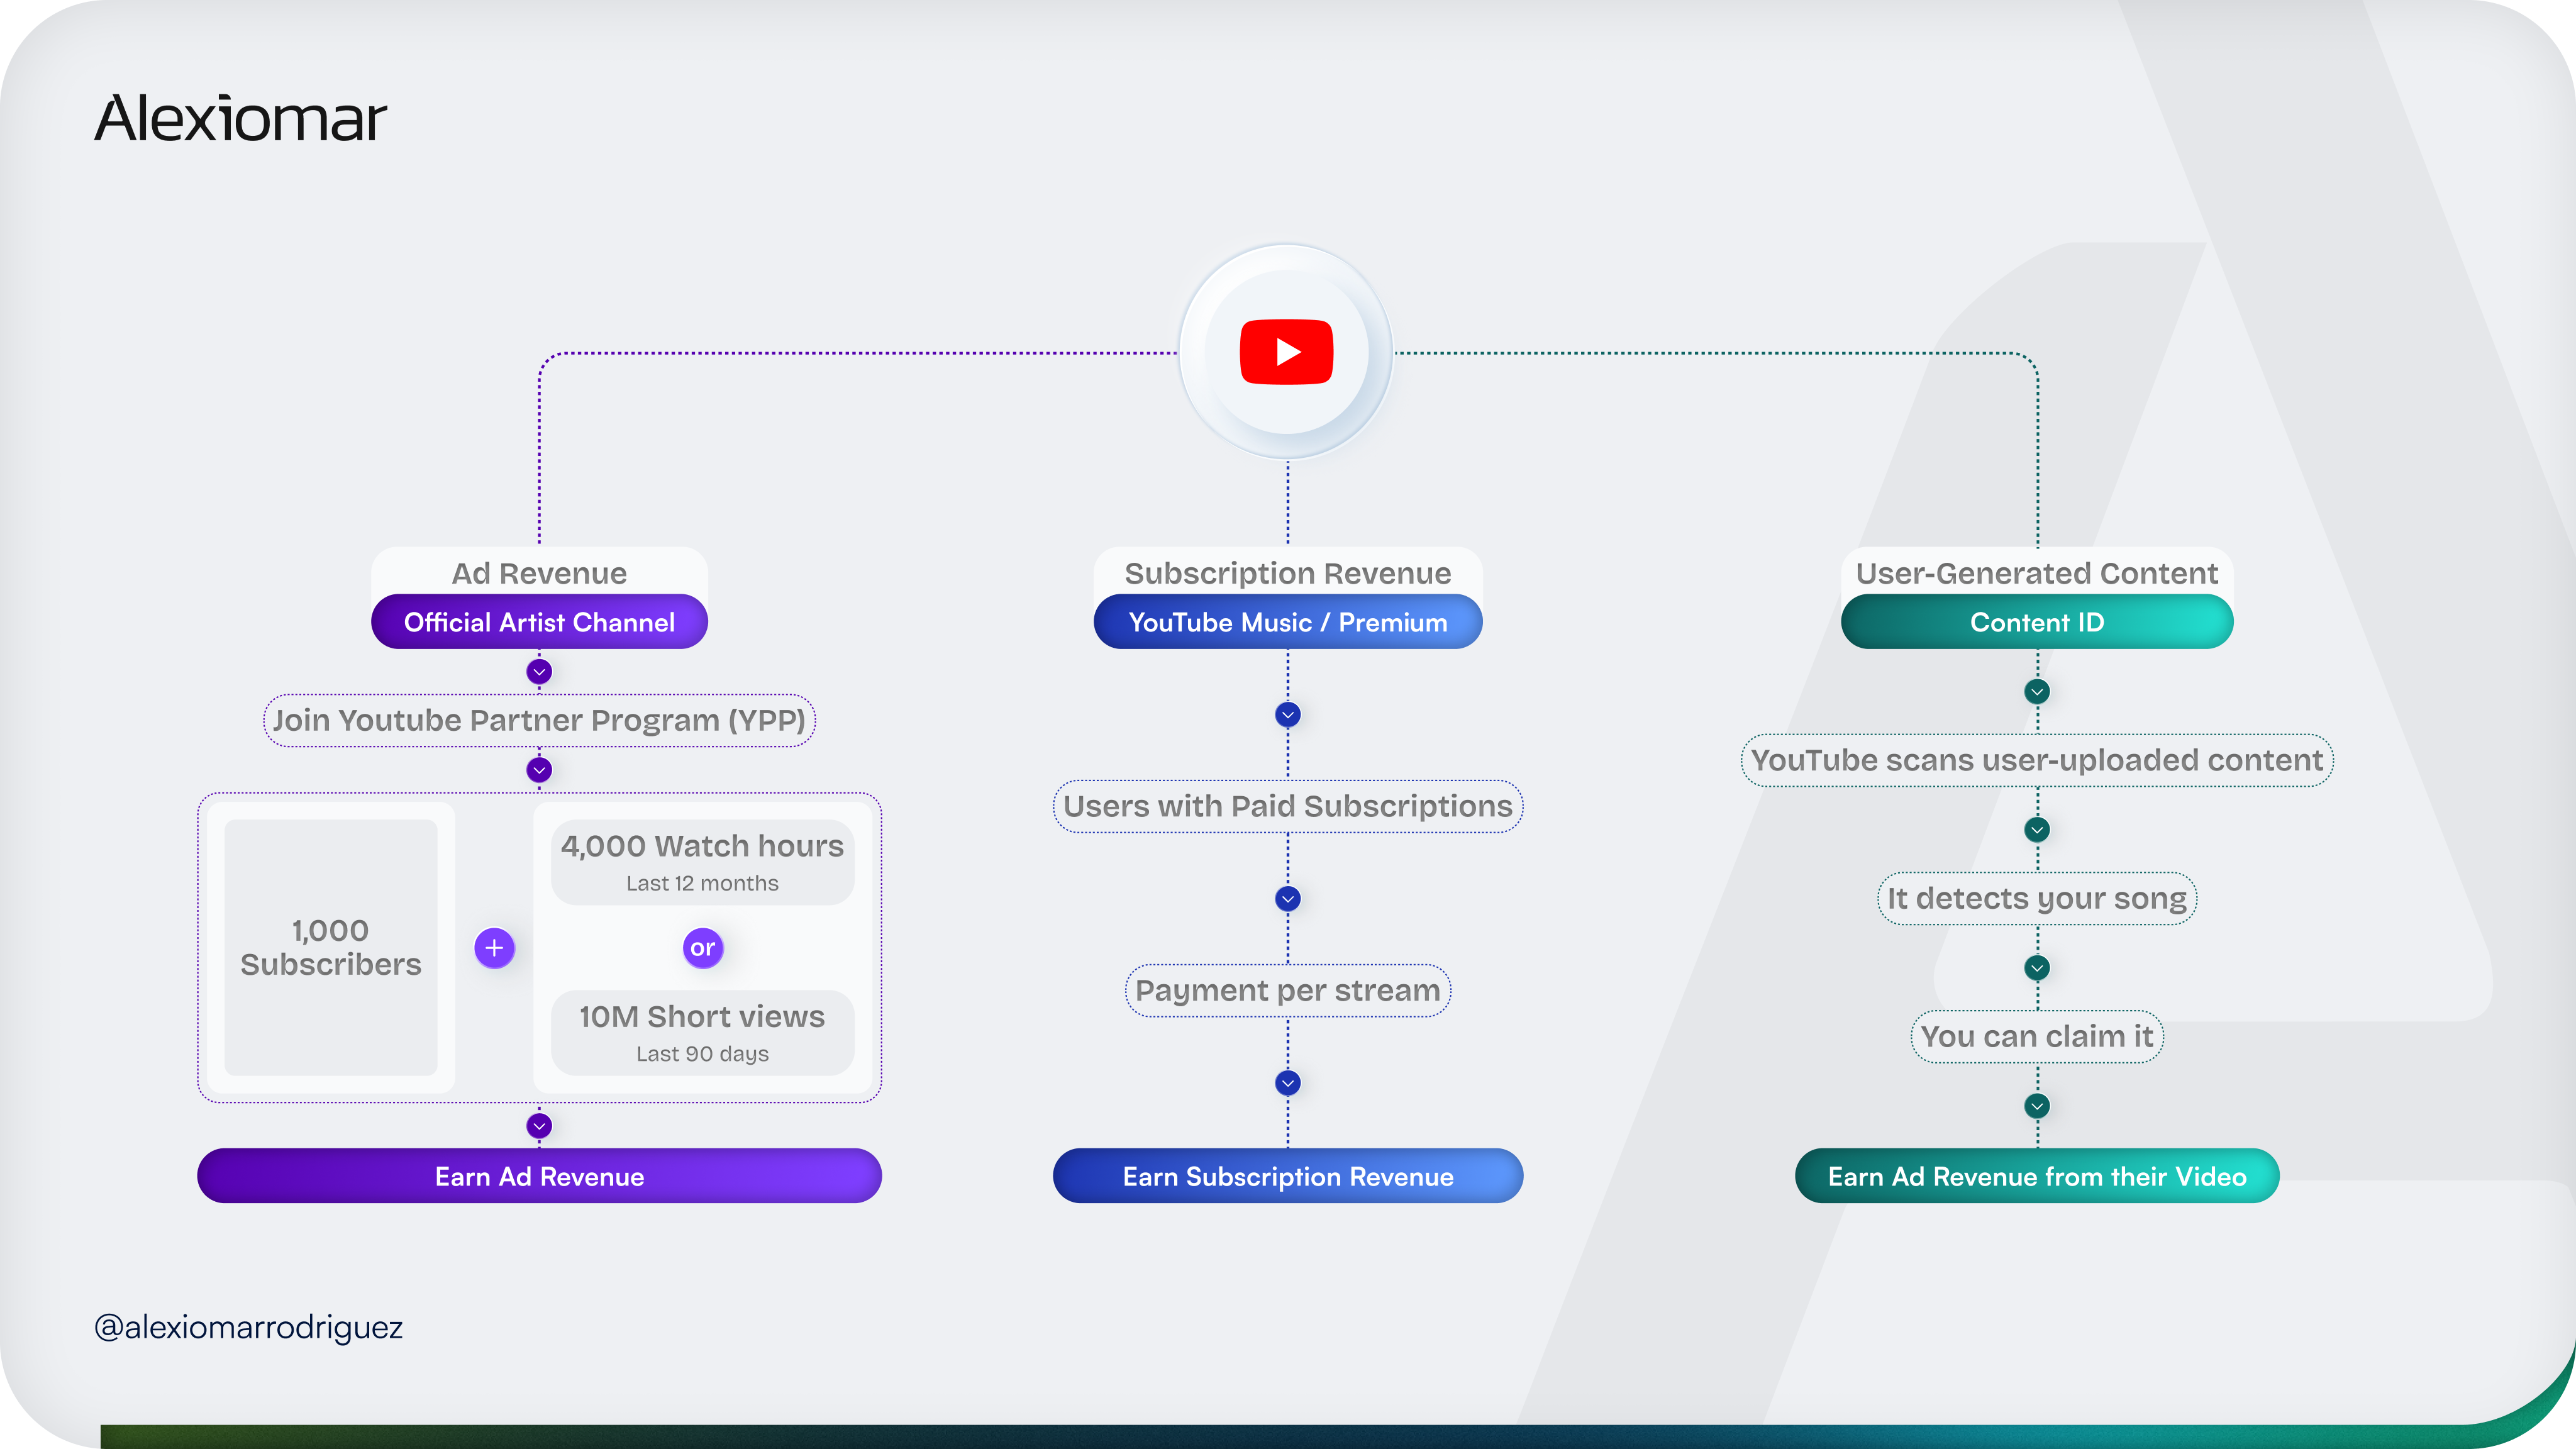This screenshot has height=1449, width=2576.
Task: Click the chevron below Official Artist Channel
Action: 539,672
